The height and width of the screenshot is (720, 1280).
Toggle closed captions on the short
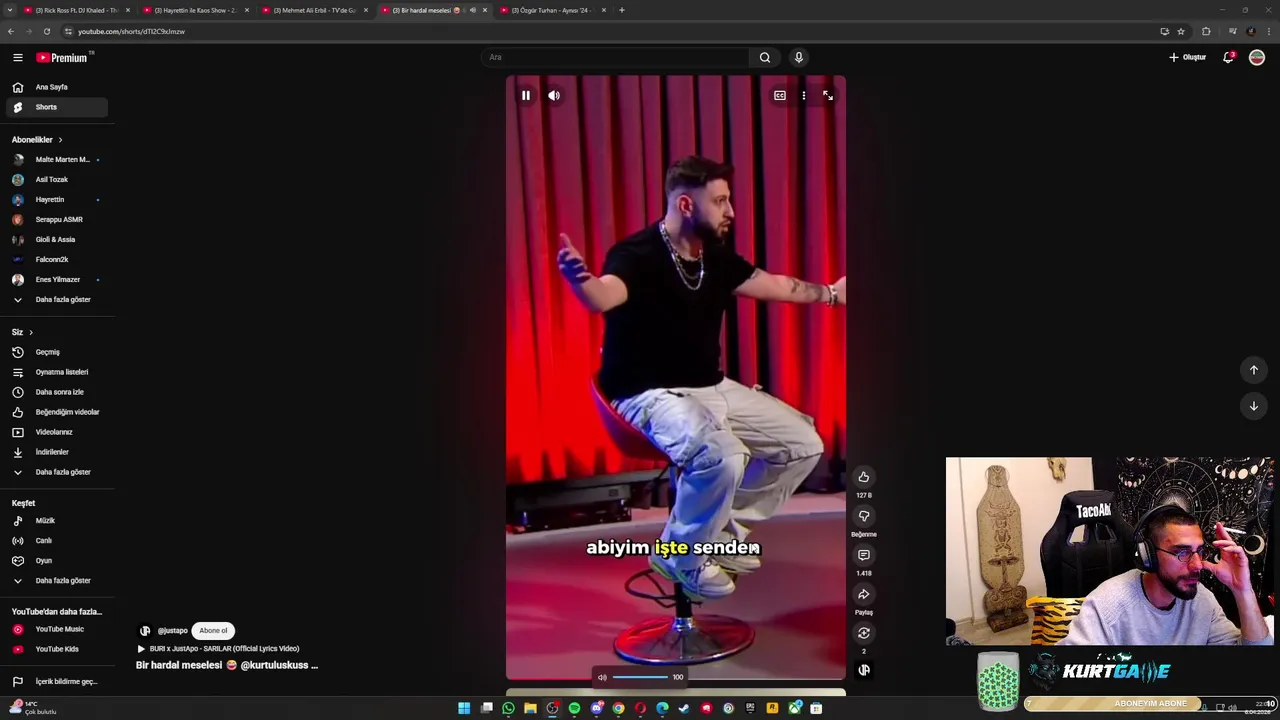coord(780,95)
